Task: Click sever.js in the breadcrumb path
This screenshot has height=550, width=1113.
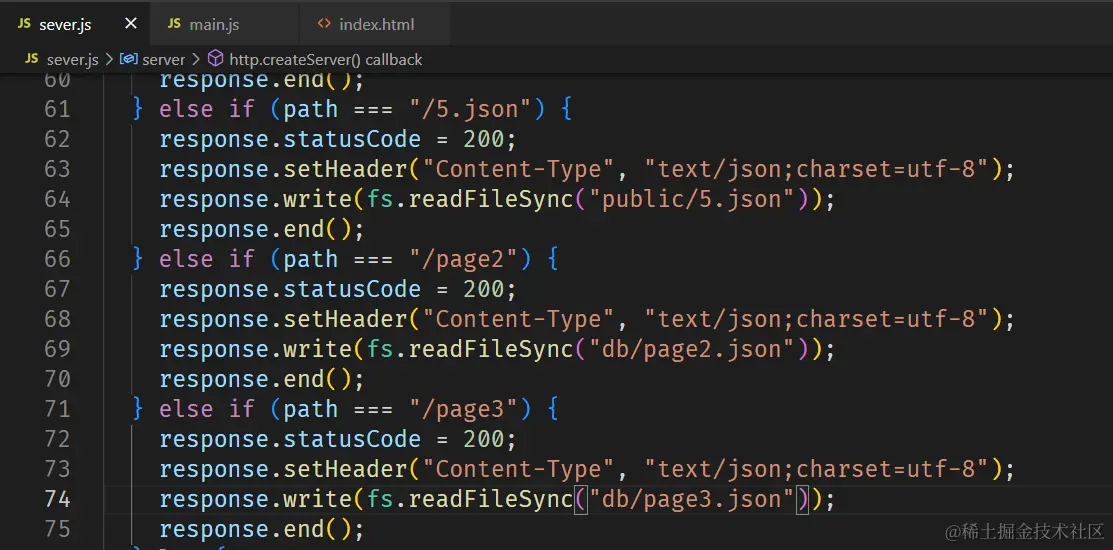Action: (x=72, y=60)
